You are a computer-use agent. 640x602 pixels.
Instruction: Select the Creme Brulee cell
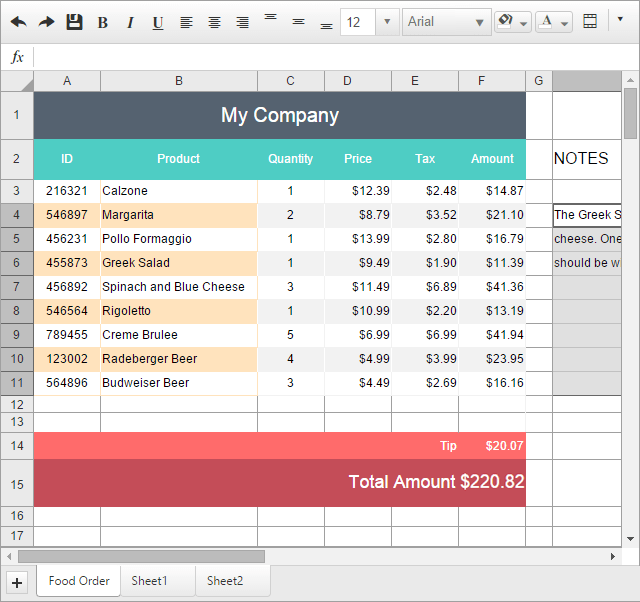179,335
